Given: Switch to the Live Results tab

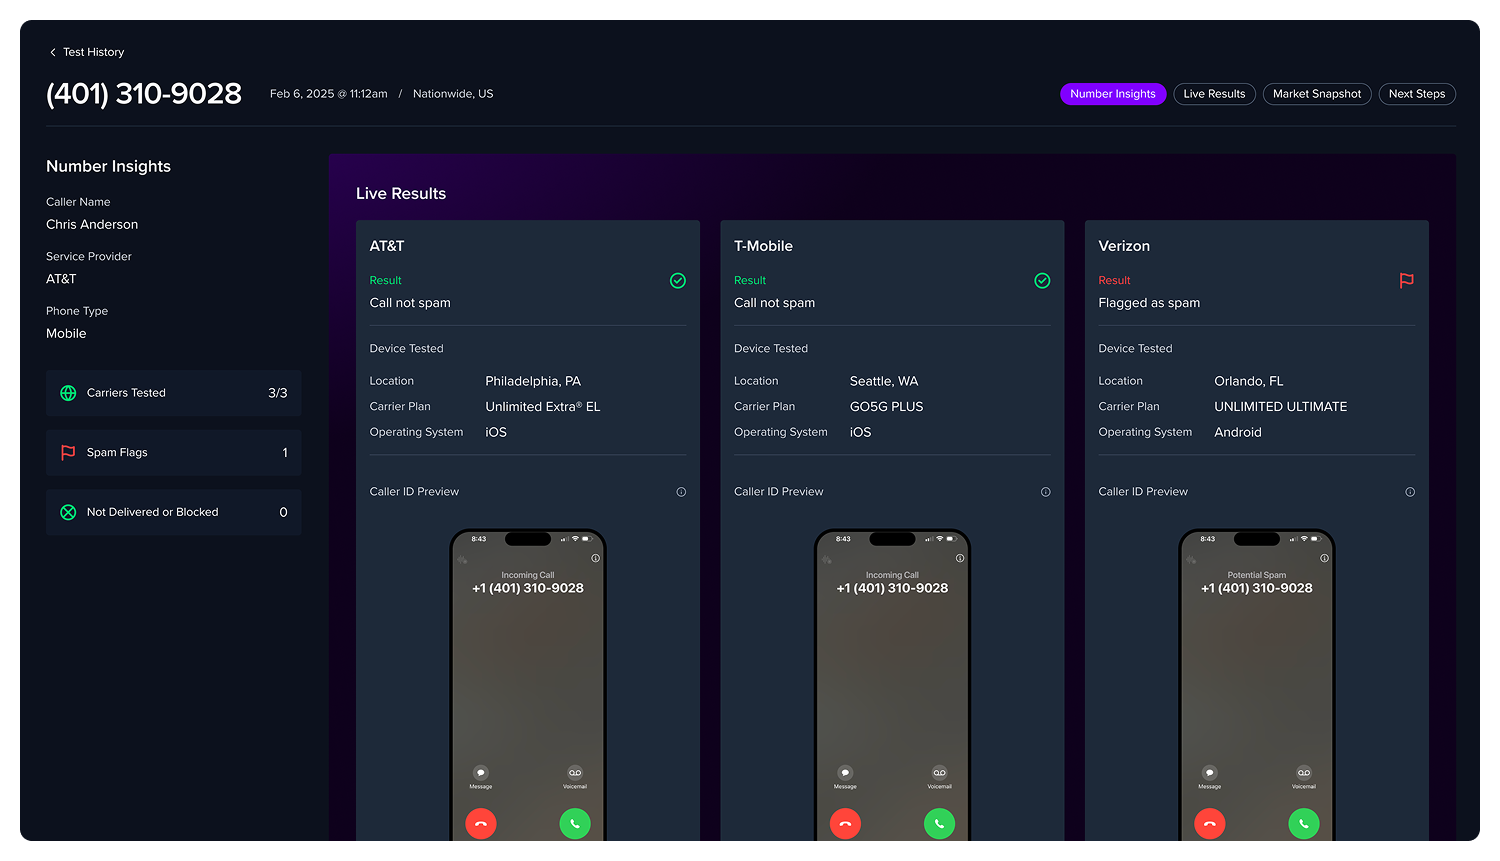Looking at the screenshot, I should 1214,94.
